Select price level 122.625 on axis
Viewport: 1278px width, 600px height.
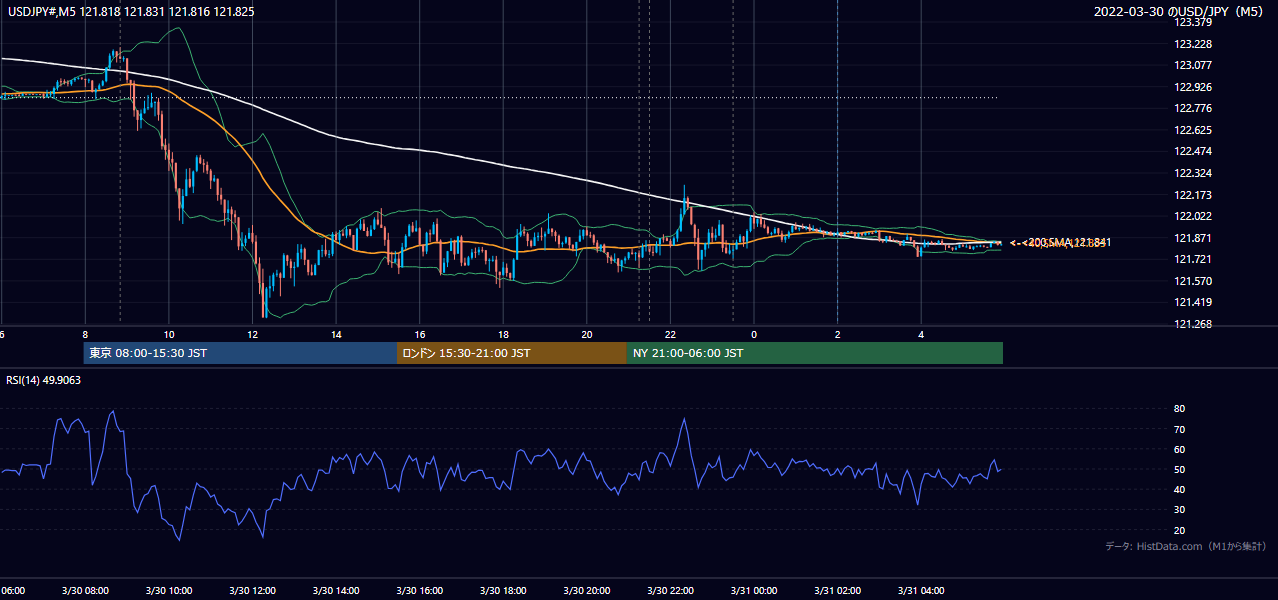click(x=1192, y=130)
